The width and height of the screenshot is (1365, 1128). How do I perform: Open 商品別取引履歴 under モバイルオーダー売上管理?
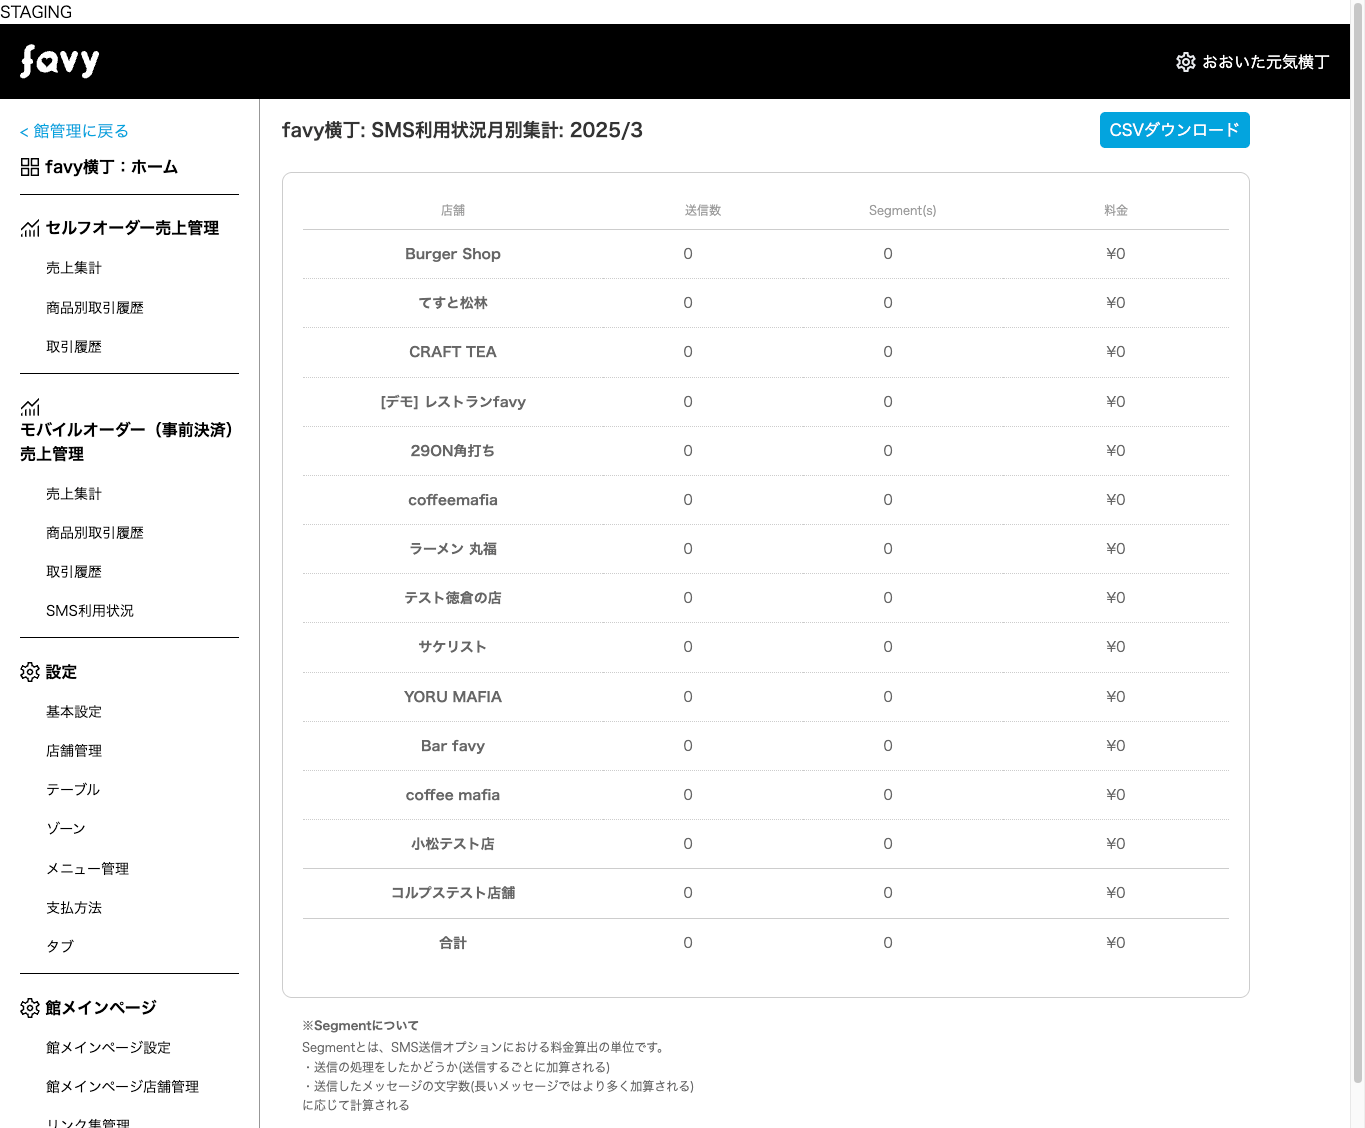pos(95,533)
